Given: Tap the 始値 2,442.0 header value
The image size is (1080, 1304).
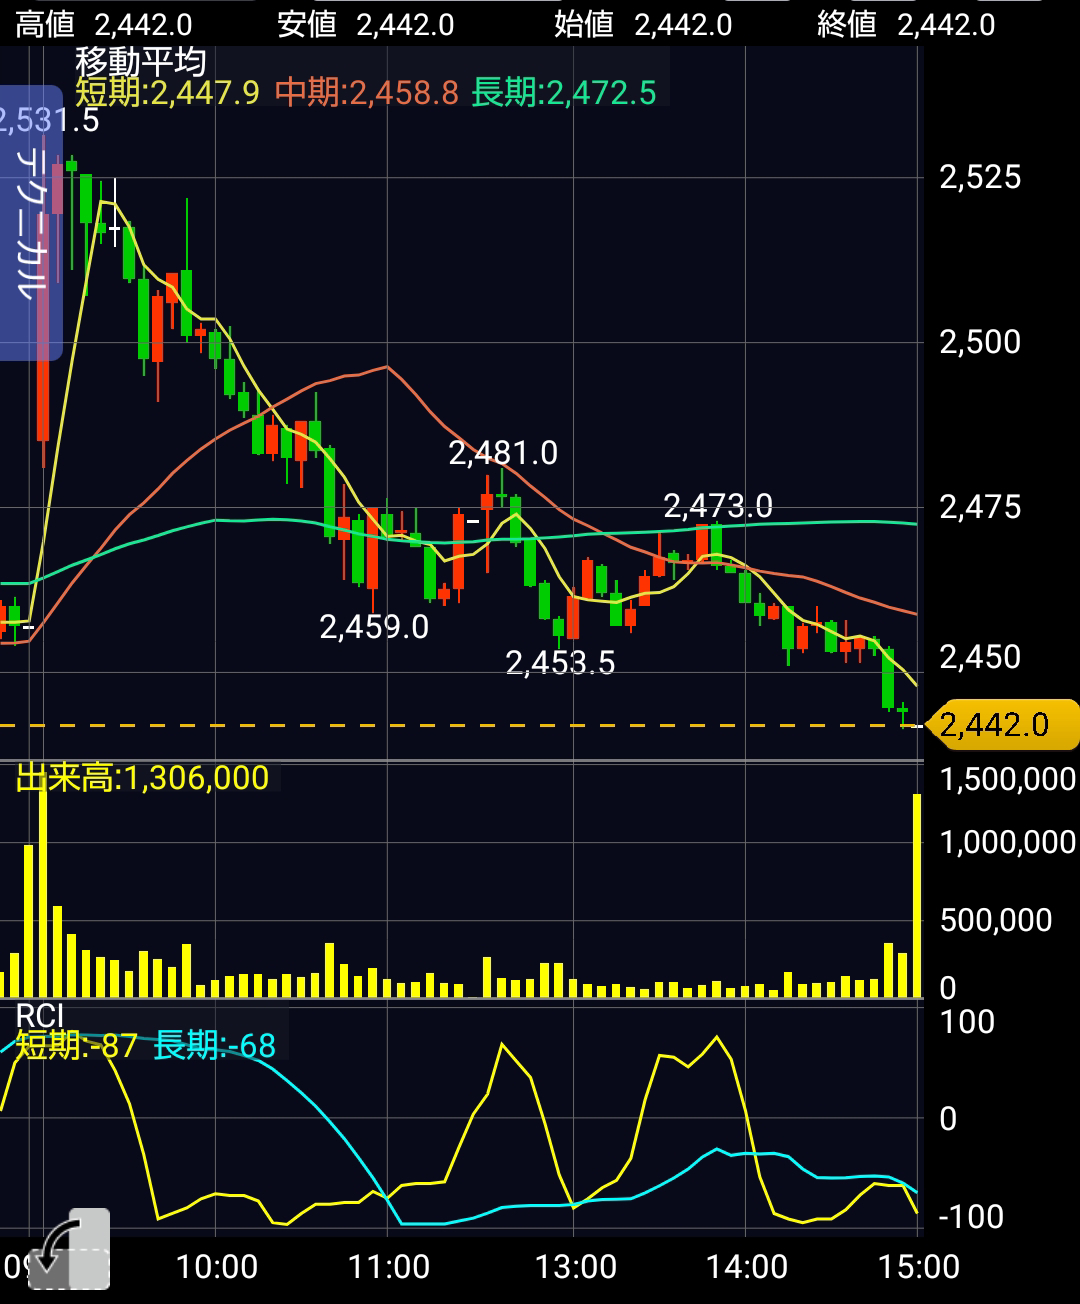Looking at the screenshot, I should coord(643,24).
